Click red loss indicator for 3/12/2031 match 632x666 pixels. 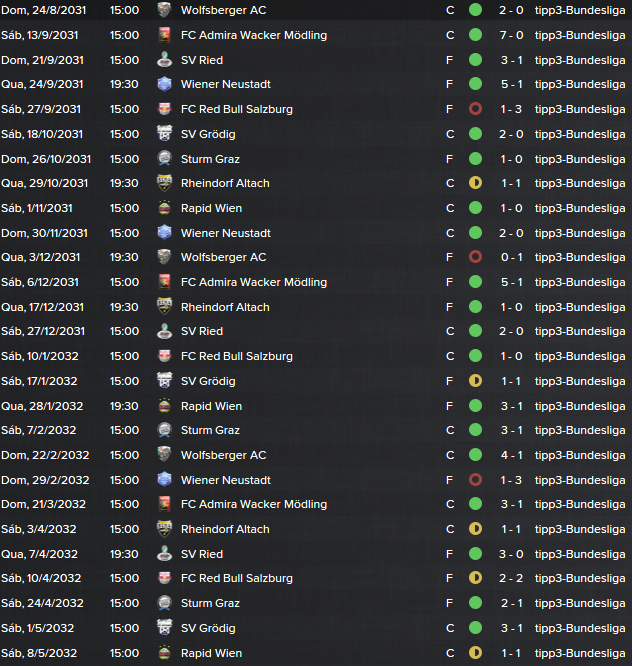tap(475, 257)
